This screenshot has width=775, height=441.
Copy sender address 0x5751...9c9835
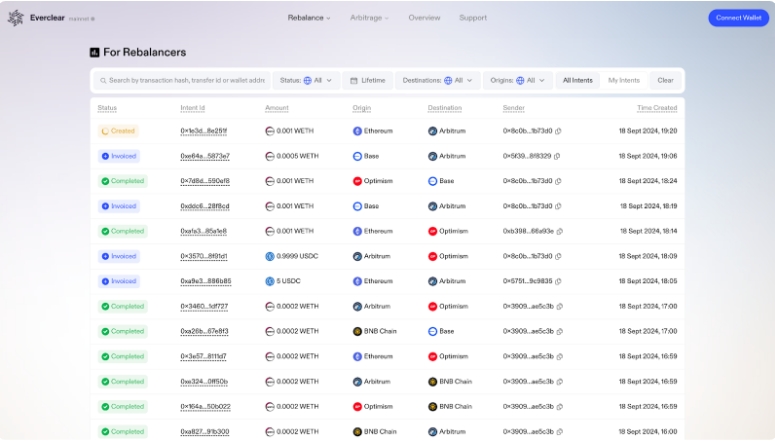click(x=558, y=281)
